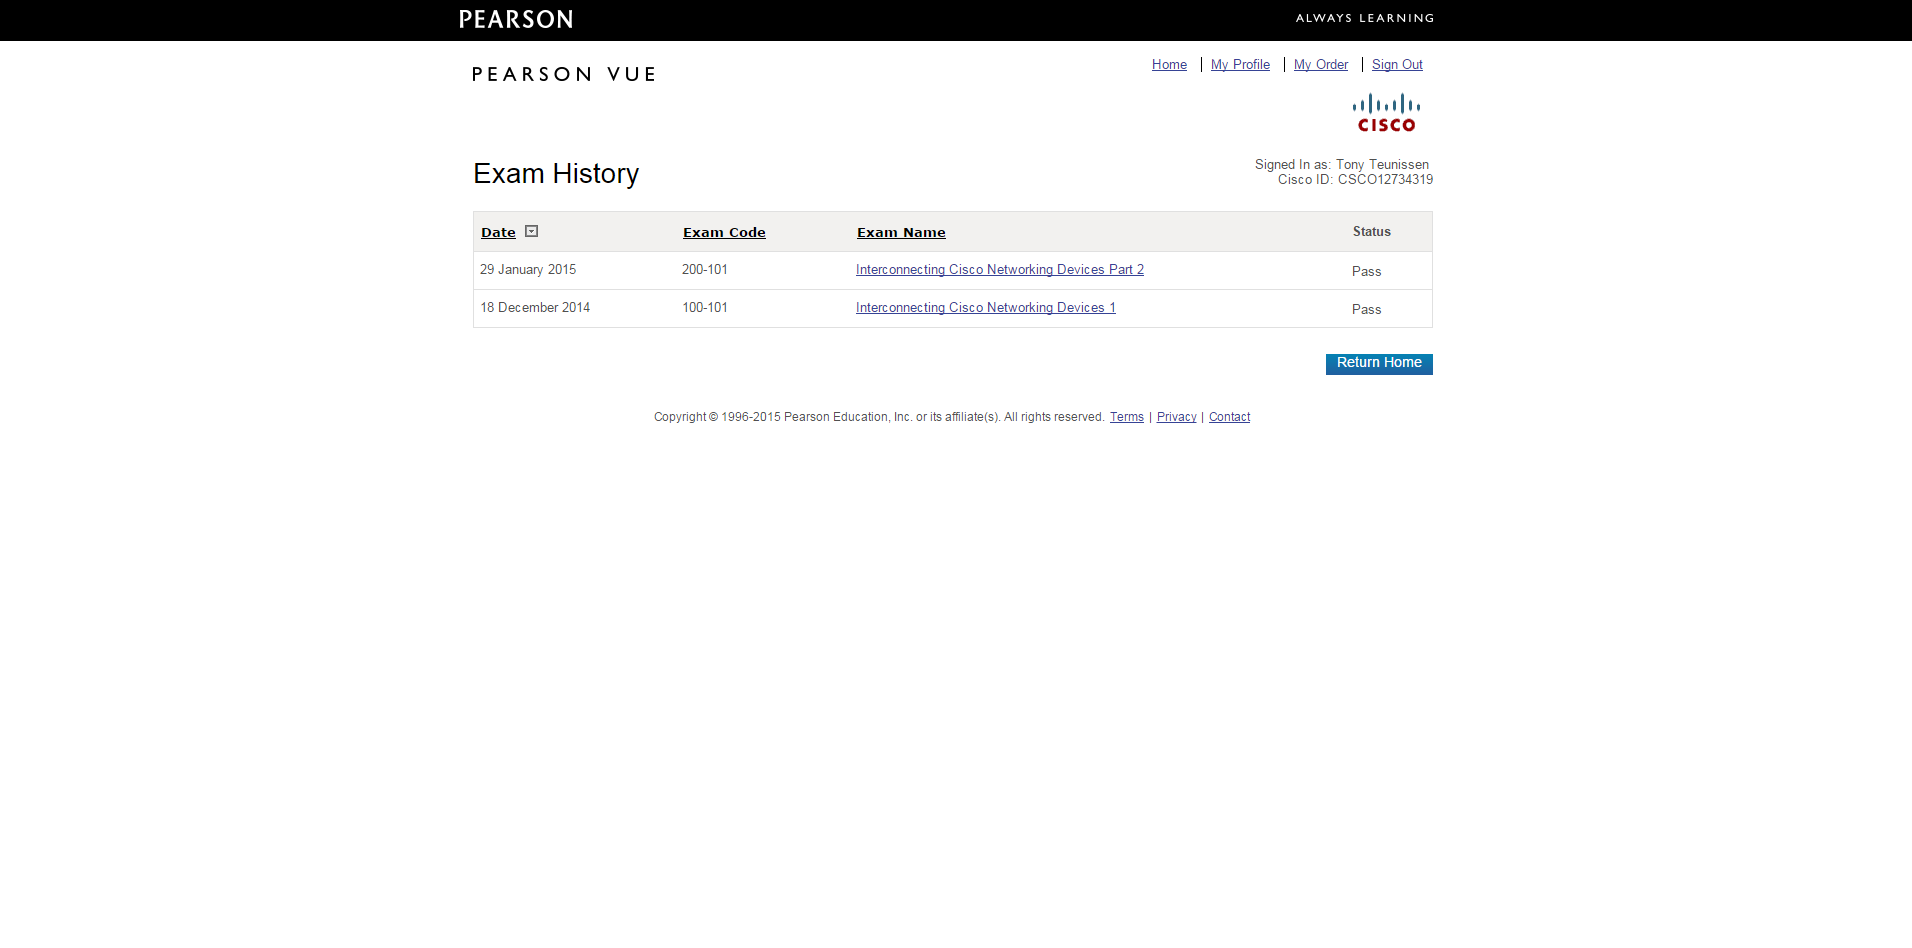Open the Privacy footer link
Viewport: 1912px width, 948px height.
(x=1177, y=417)
